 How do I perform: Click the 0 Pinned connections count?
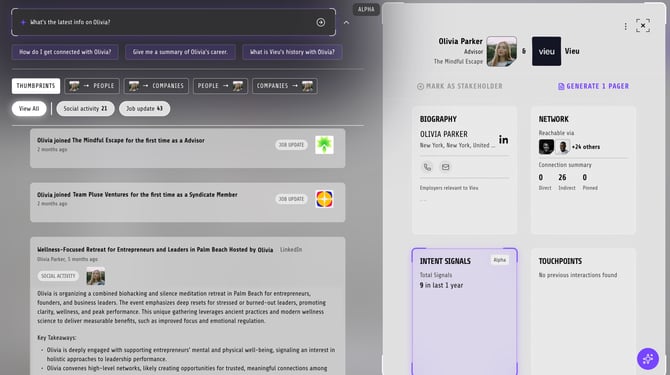[x=585, y=177]
